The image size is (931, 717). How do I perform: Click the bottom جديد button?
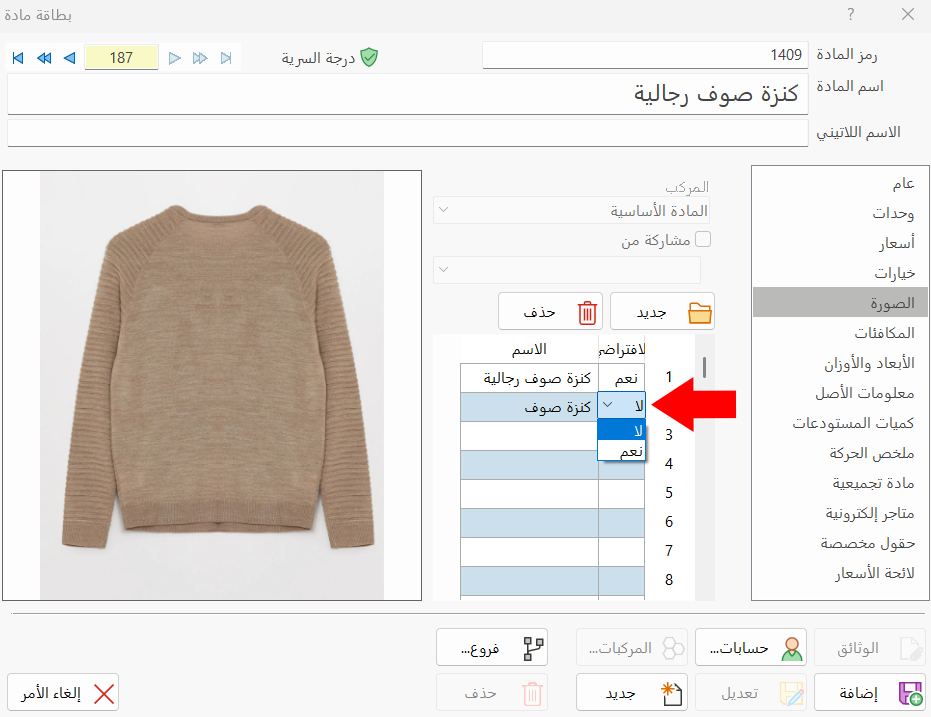[x=632, y=693]
